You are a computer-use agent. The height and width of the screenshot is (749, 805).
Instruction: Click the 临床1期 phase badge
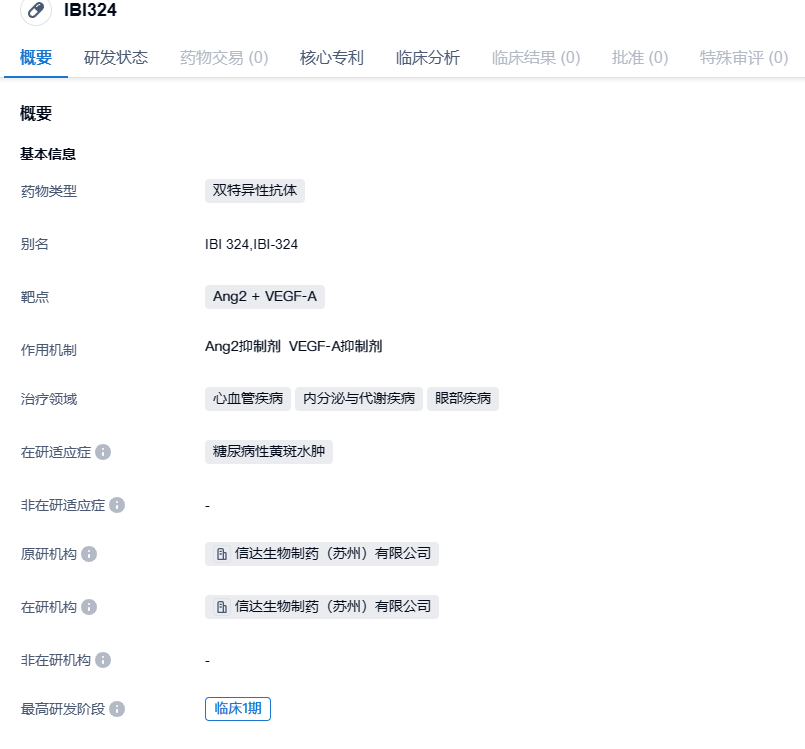pyautogui.click(x=238, y=709)
